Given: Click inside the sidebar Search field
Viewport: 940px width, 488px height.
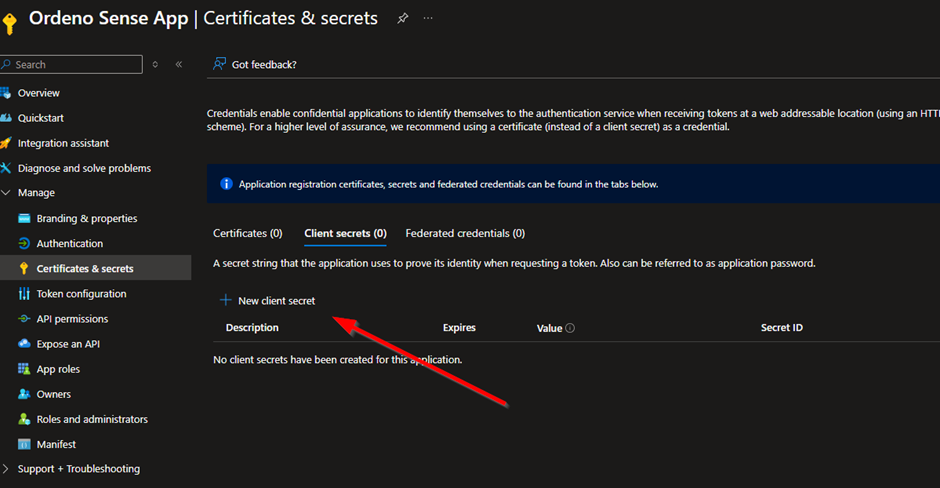Looking at the screenshot, I should [x=71, y=64].
